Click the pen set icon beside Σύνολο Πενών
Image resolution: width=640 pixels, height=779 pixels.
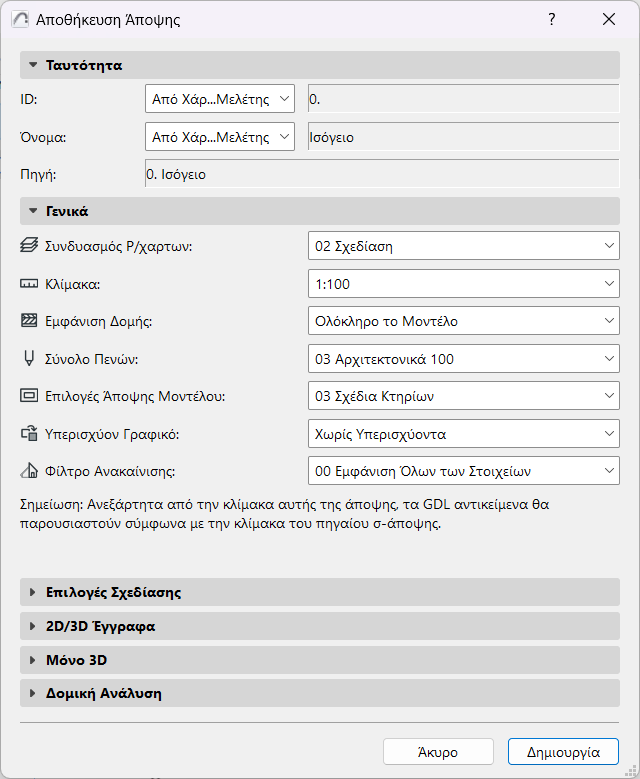pyautogui.click(x=29, y=358)
